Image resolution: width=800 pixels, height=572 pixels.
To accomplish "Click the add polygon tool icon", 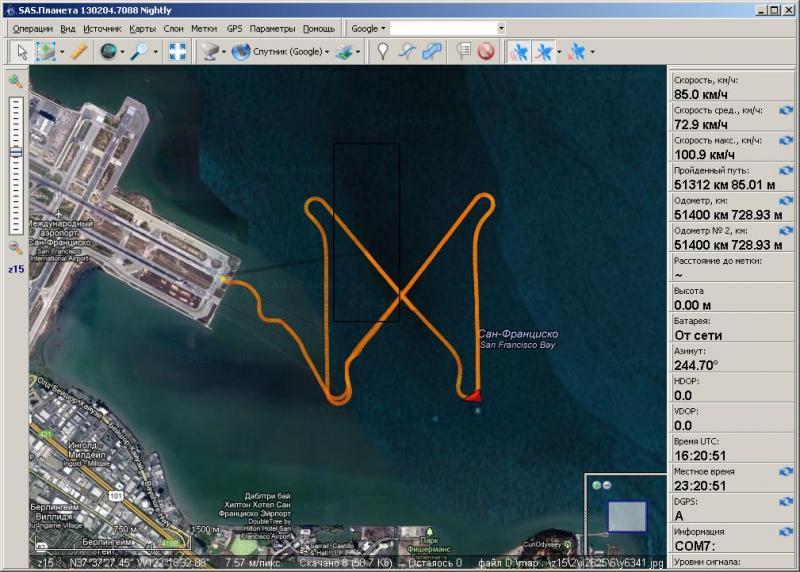I will [x=431, y=51].
